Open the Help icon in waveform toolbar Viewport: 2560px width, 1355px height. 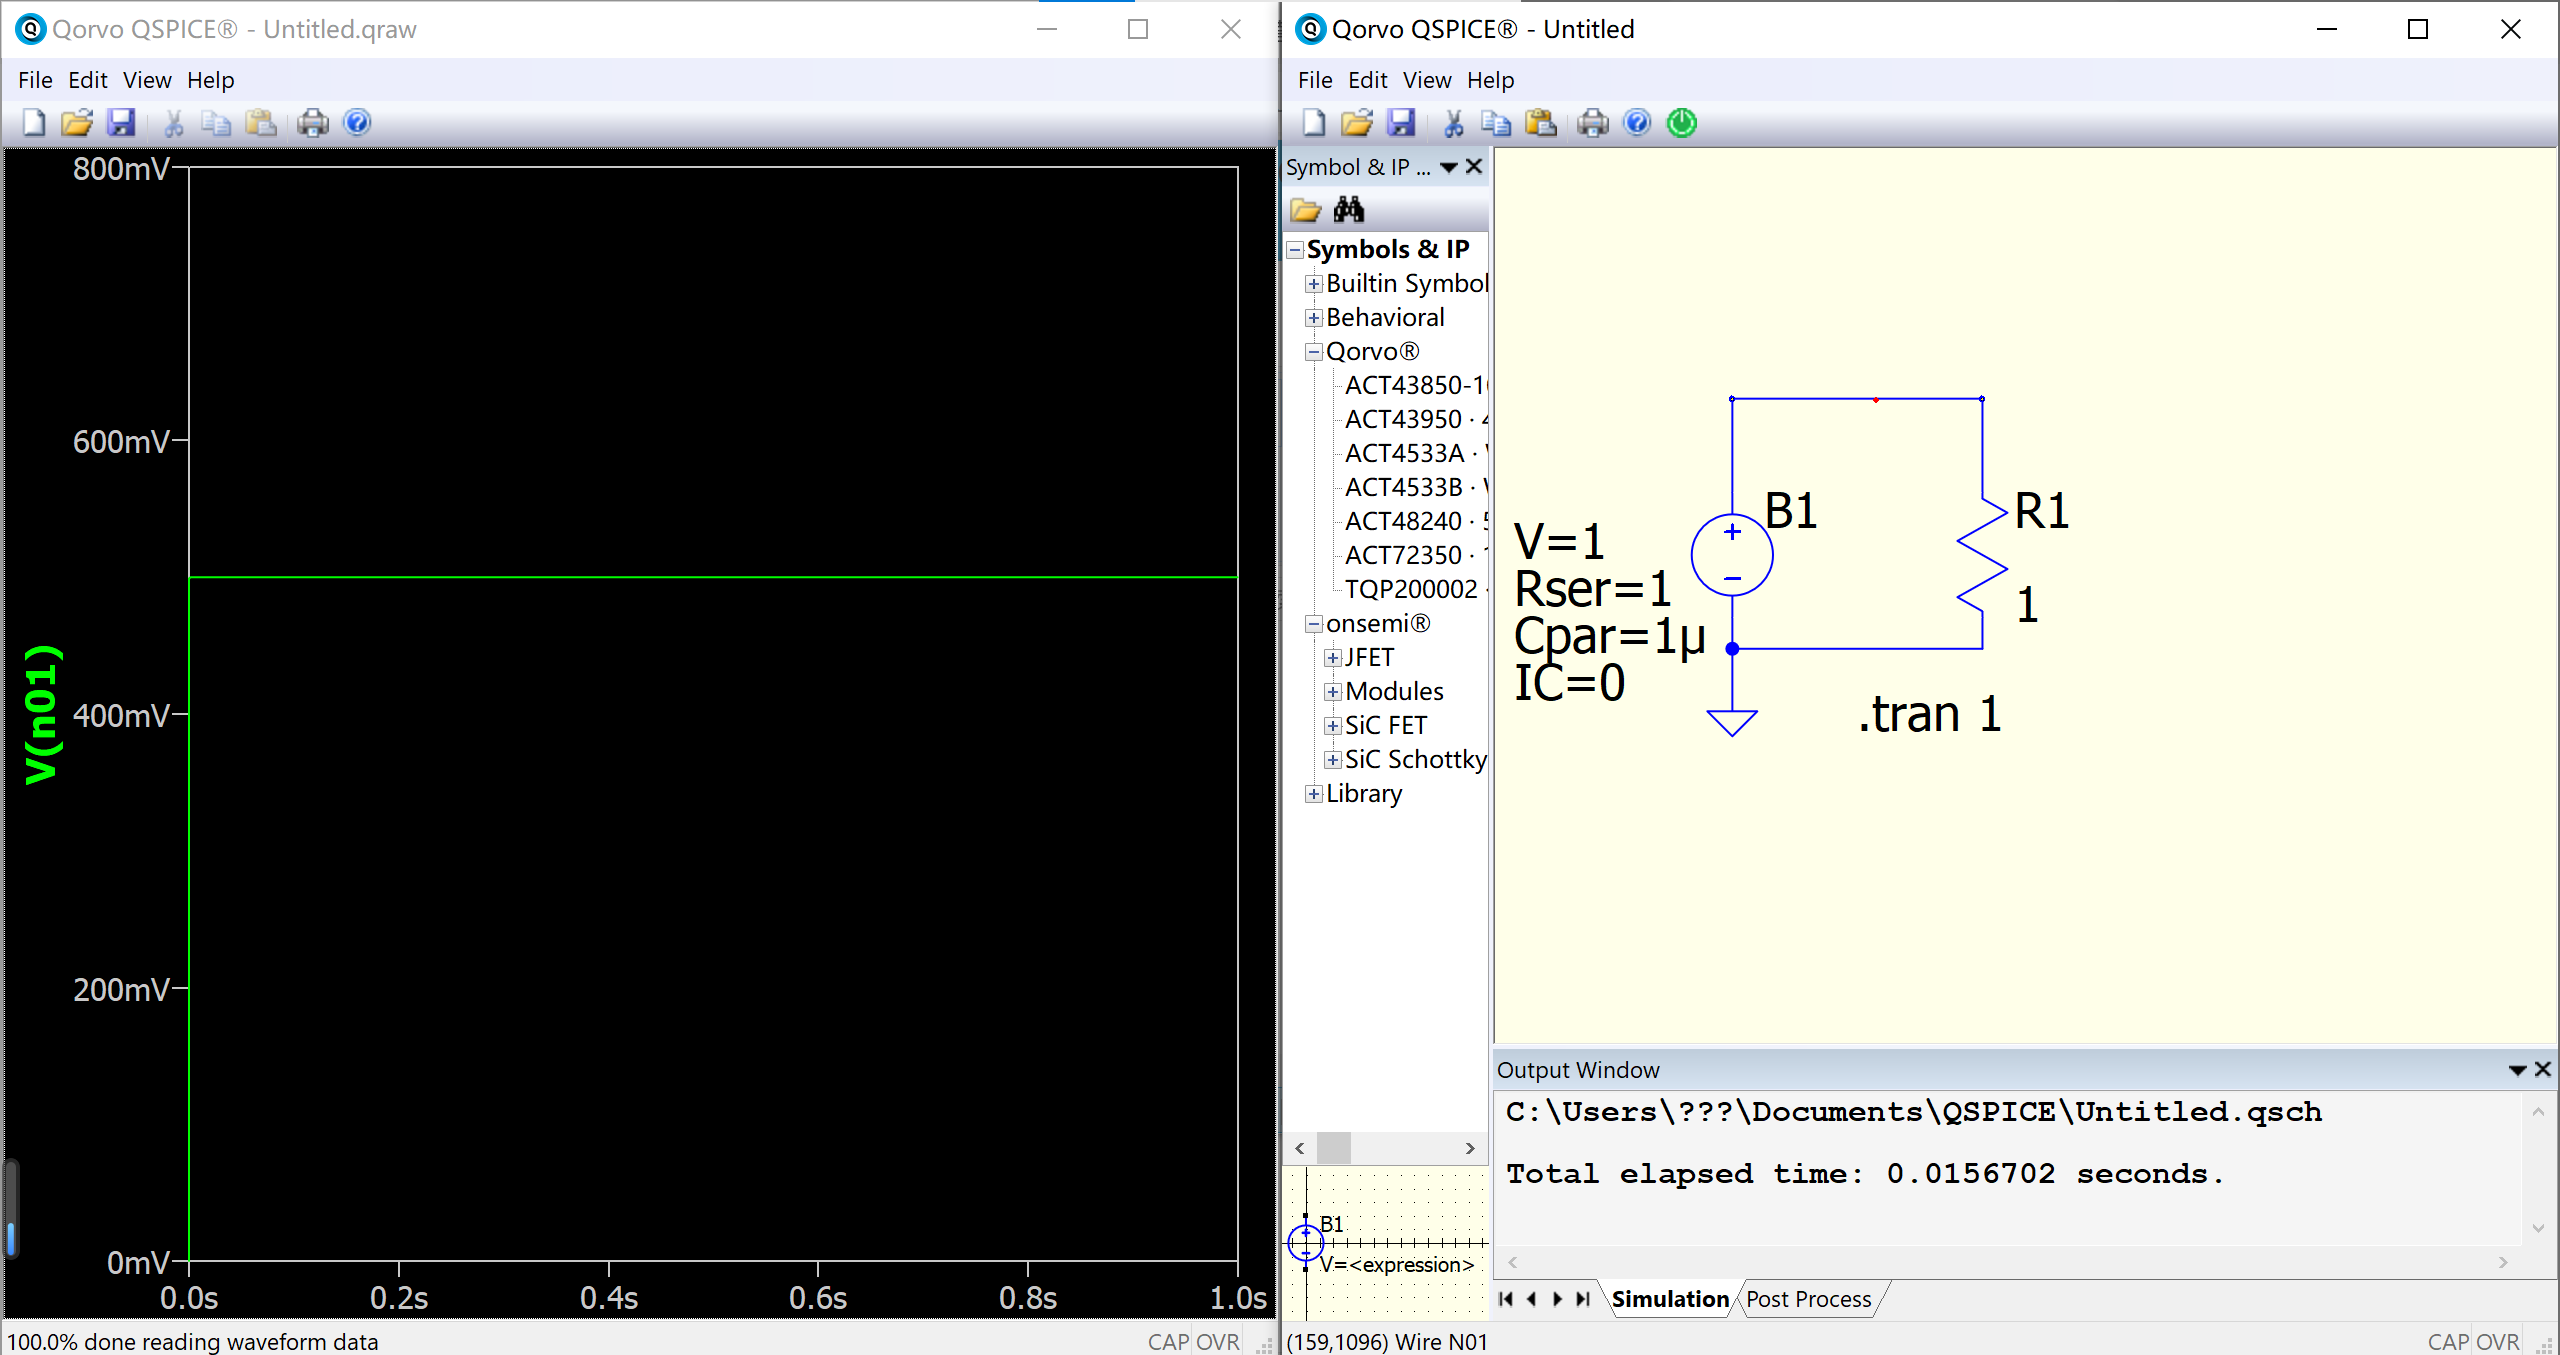(357, 123)
